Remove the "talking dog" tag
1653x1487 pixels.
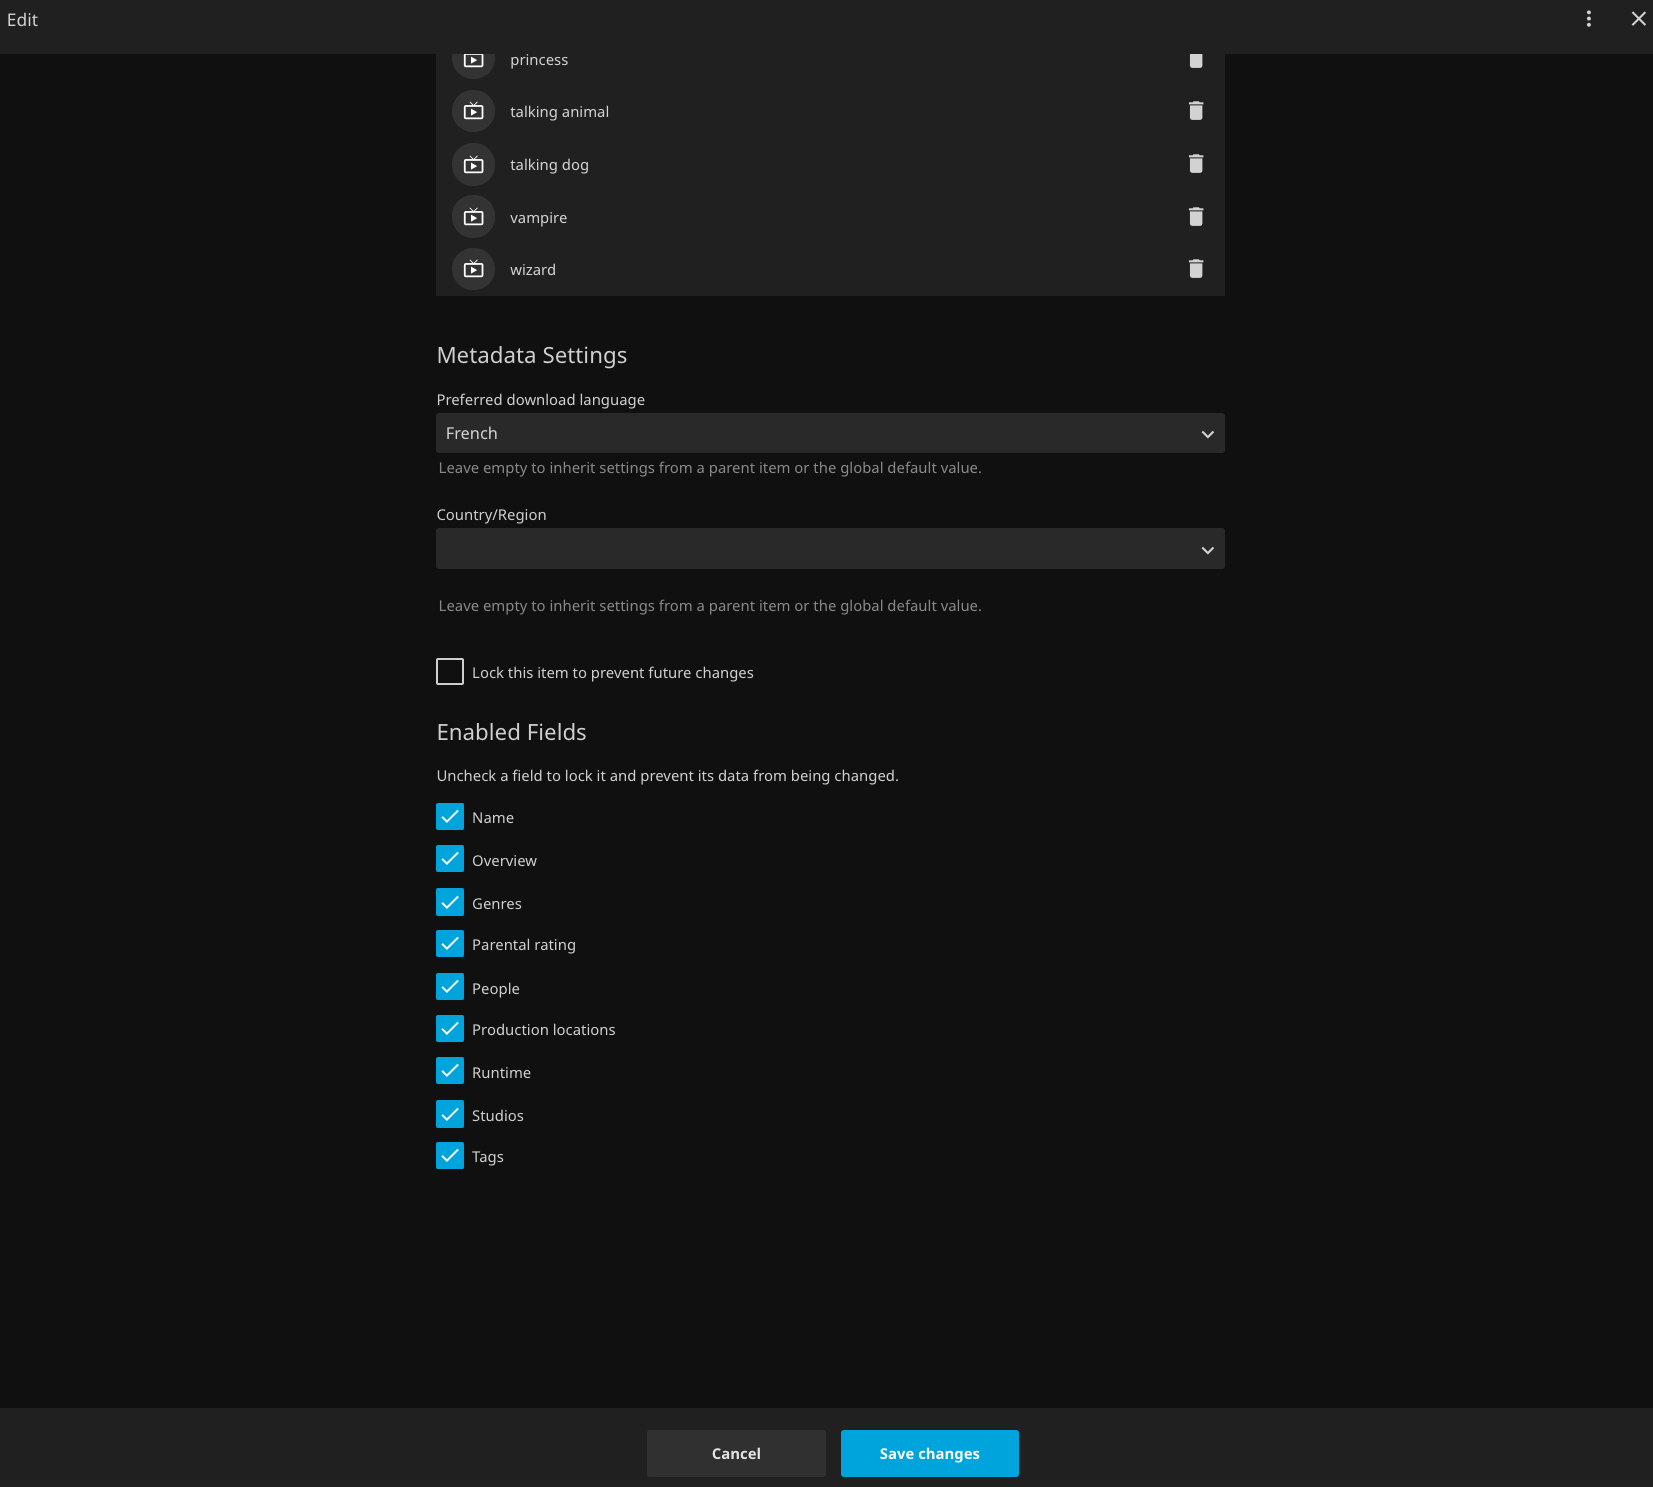point(1195,164)
